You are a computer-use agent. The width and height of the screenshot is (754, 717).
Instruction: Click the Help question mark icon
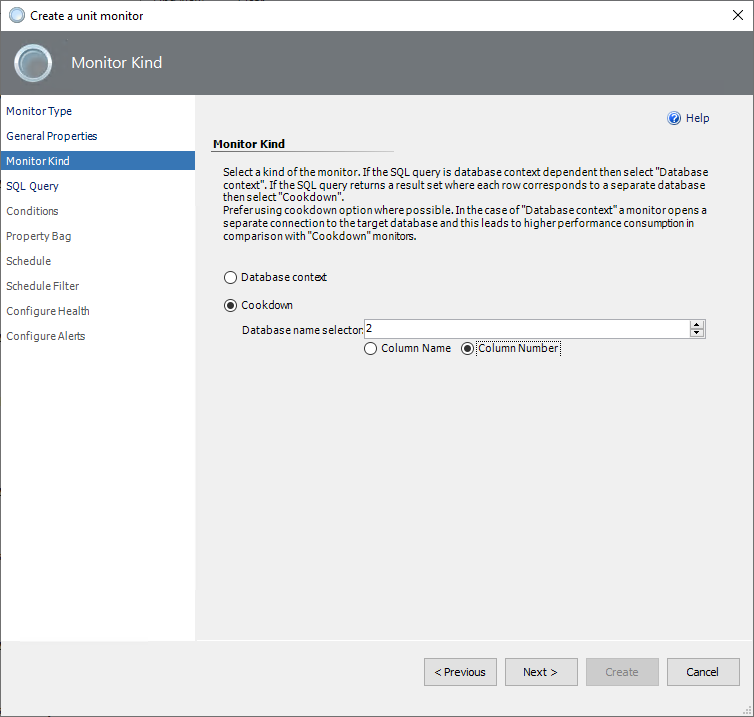(x=674, y=118)
